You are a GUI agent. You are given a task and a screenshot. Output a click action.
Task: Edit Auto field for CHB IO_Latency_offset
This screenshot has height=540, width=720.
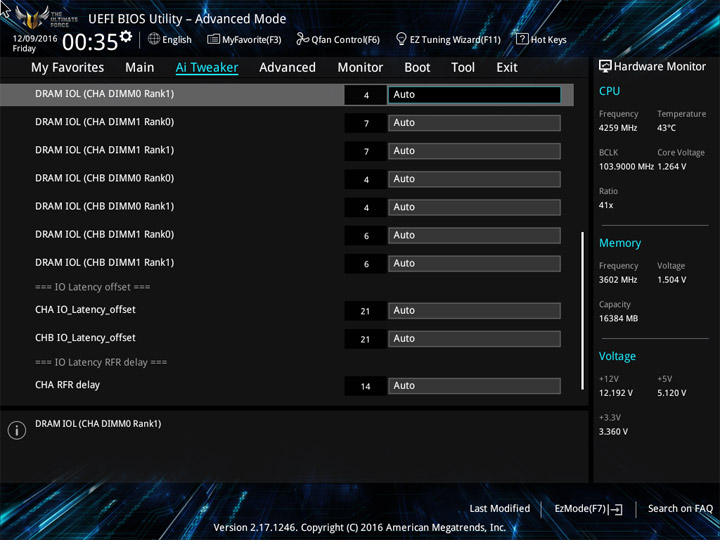(x=474, y=339)
